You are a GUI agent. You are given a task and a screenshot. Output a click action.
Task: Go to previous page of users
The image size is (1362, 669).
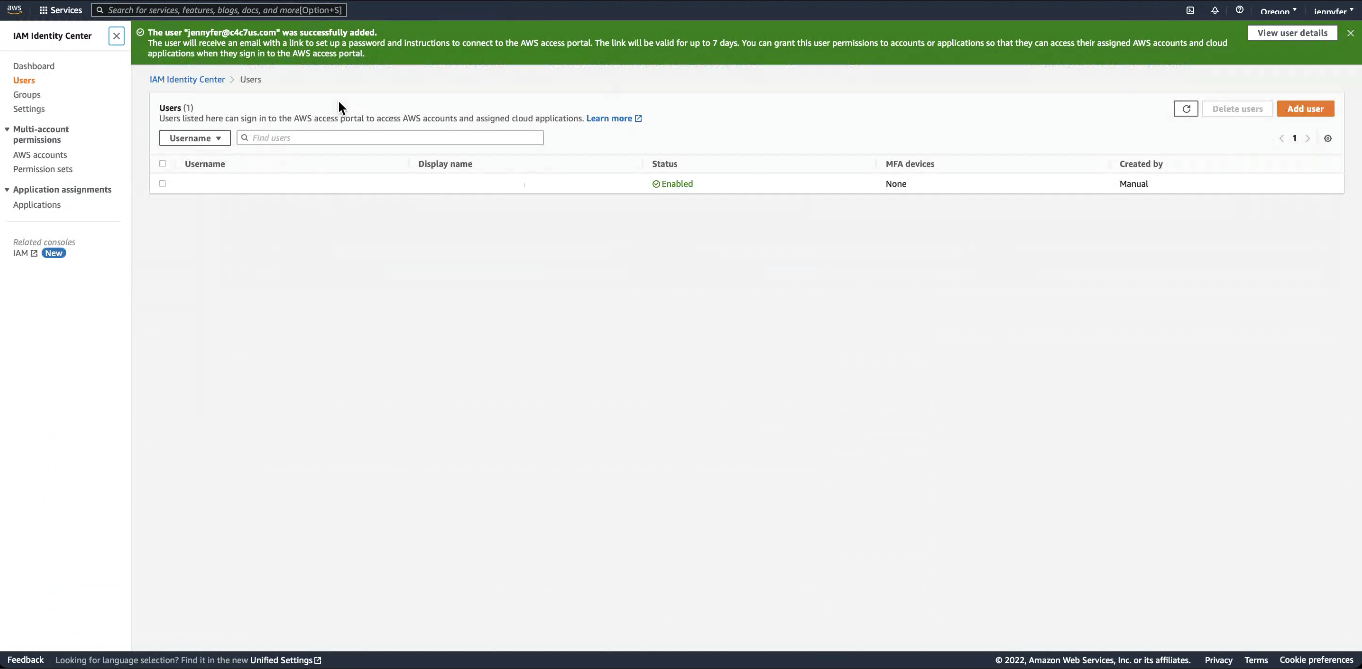tap(1281, 139)
